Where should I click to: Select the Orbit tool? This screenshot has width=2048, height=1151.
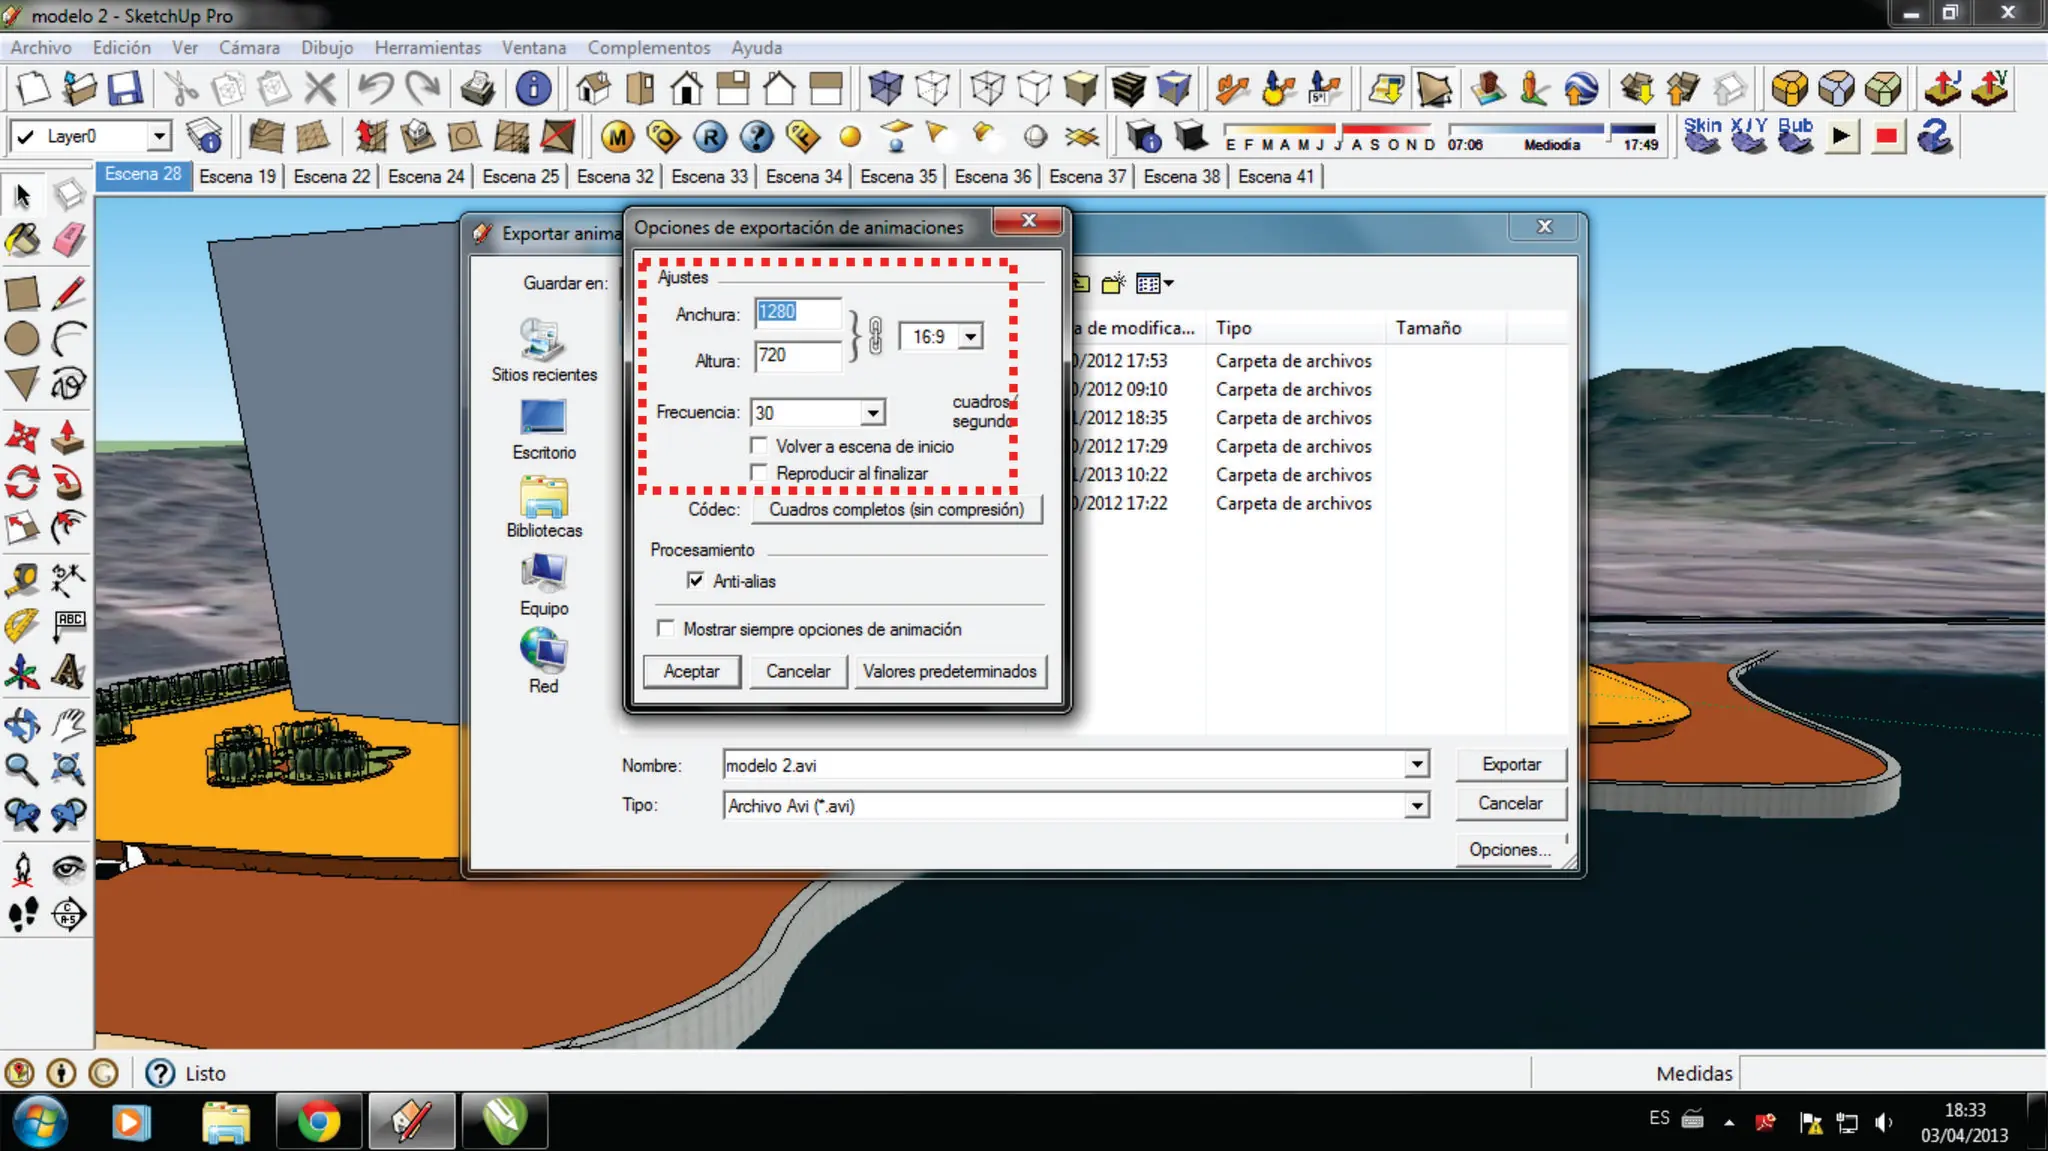[x=22, y=724]
